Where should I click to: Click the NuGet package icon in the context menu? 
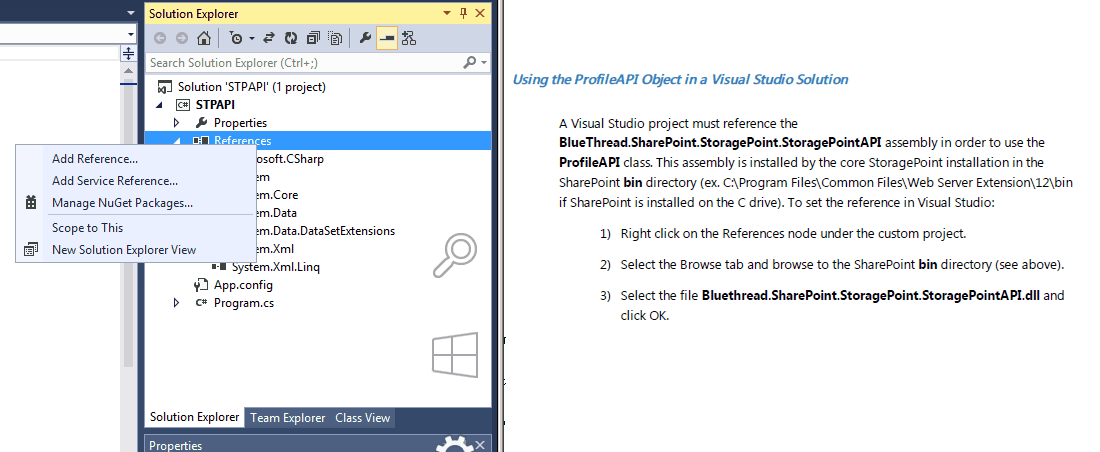point(30,203)
